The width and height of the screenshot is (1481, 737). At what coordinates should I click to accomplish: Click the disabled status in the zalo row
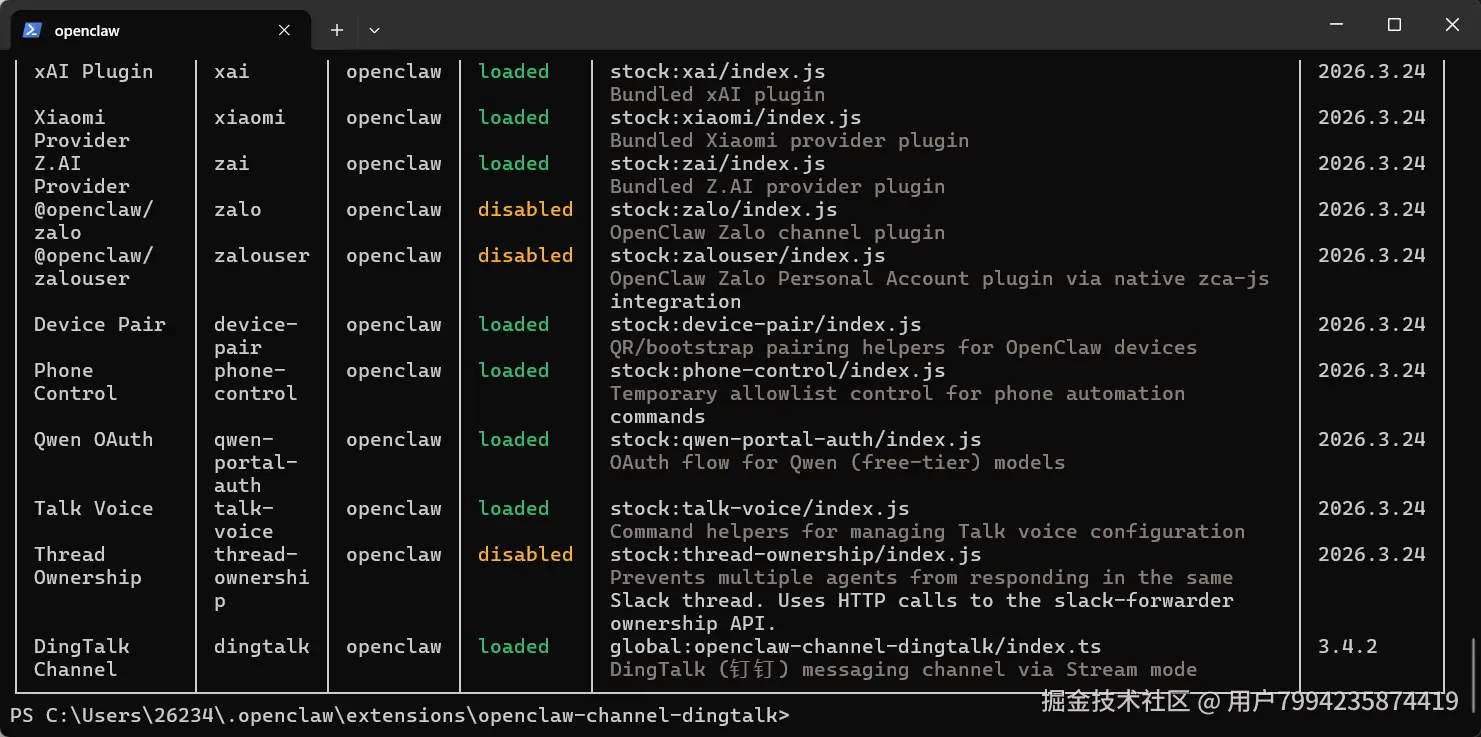525,210
